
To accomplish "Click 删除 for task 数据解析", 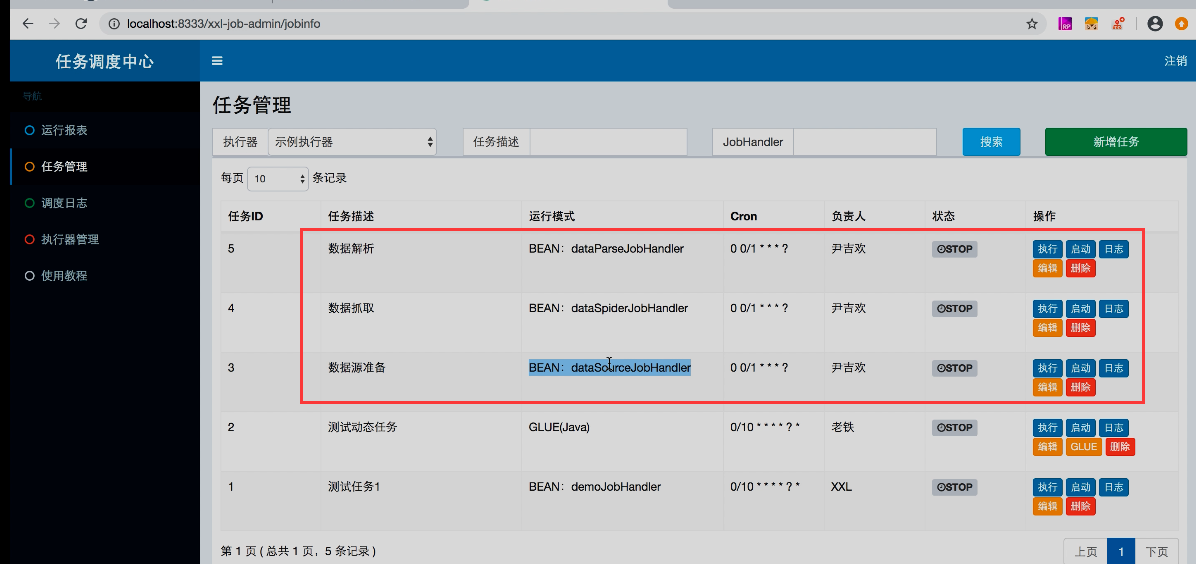I will (x=1080, y=268).
